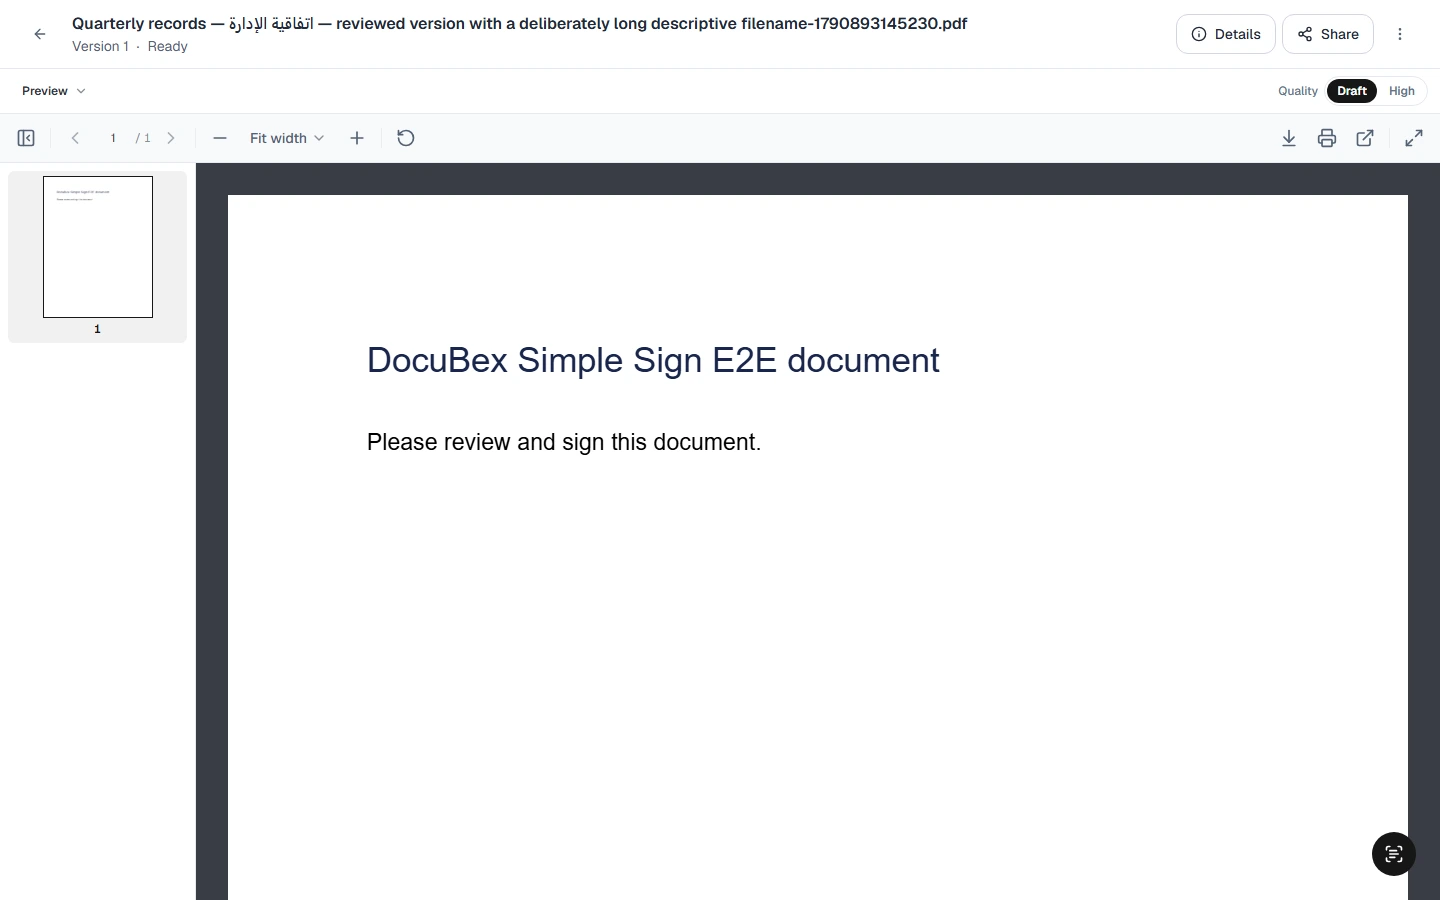Image resolution: width=1440 pixels, height=900 pixels.
Task: Open the three-dot more options menu
Action: tap(1400, 34)
